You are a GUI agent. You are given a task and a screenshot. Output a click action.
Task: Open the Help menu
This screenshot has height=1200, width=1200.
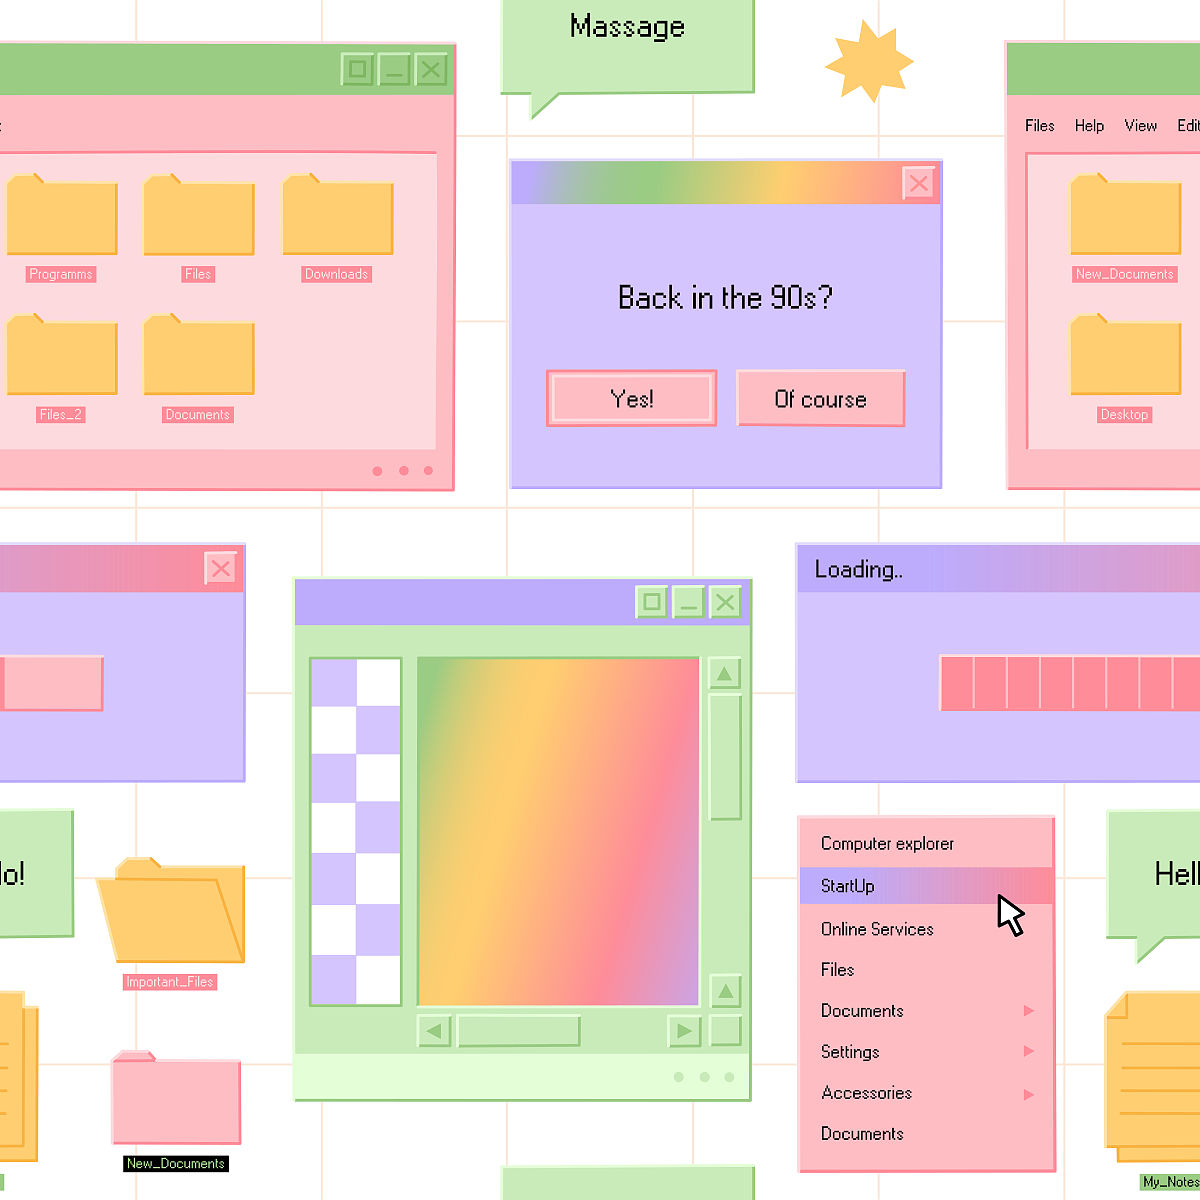[1089, 126]
